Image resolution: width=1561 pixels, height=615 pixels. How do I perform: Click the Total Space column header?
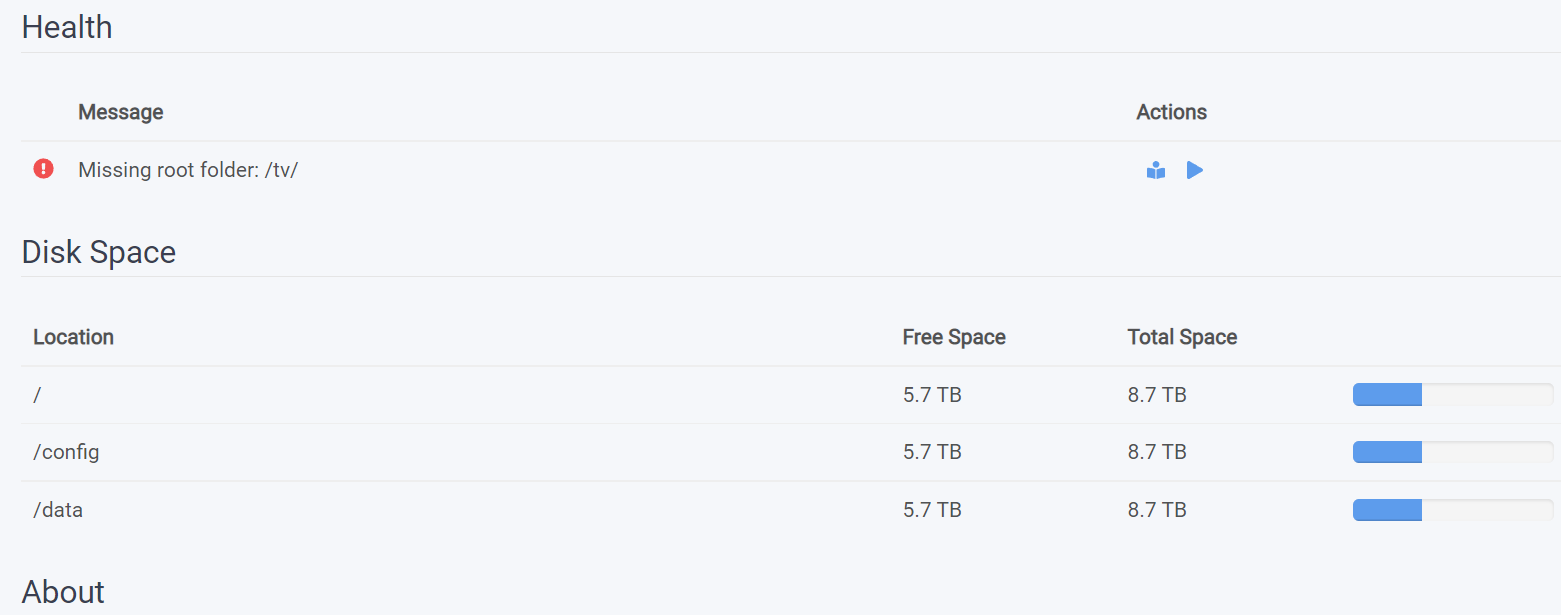(1182, 337)
